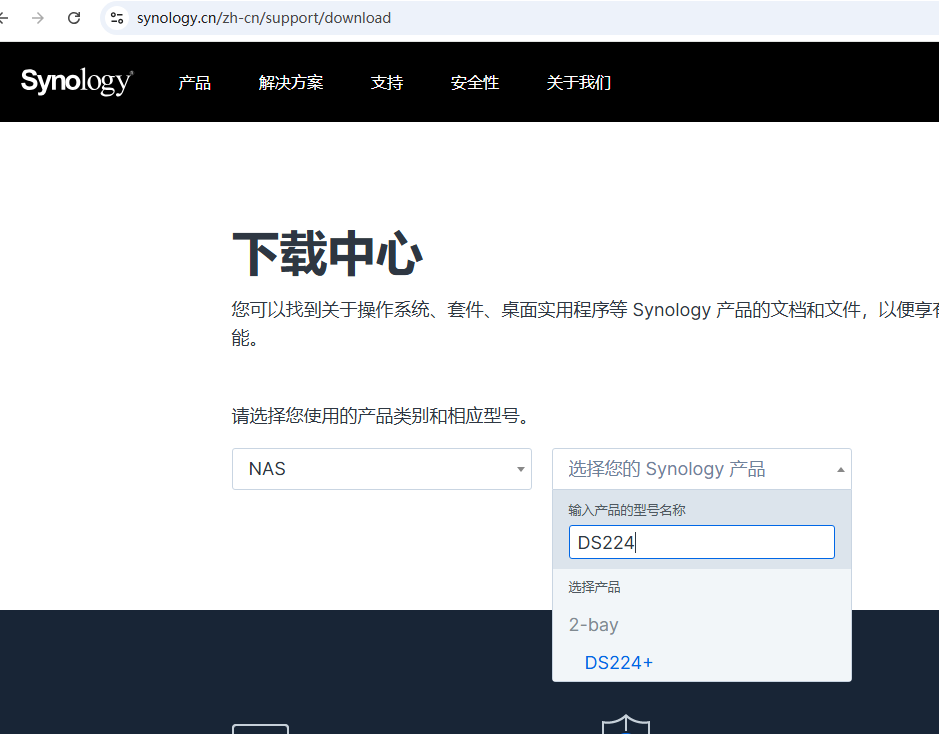Choose DS224+ from the product list
The height and width of the screenshot is (734, 939).
coord(618,662)
